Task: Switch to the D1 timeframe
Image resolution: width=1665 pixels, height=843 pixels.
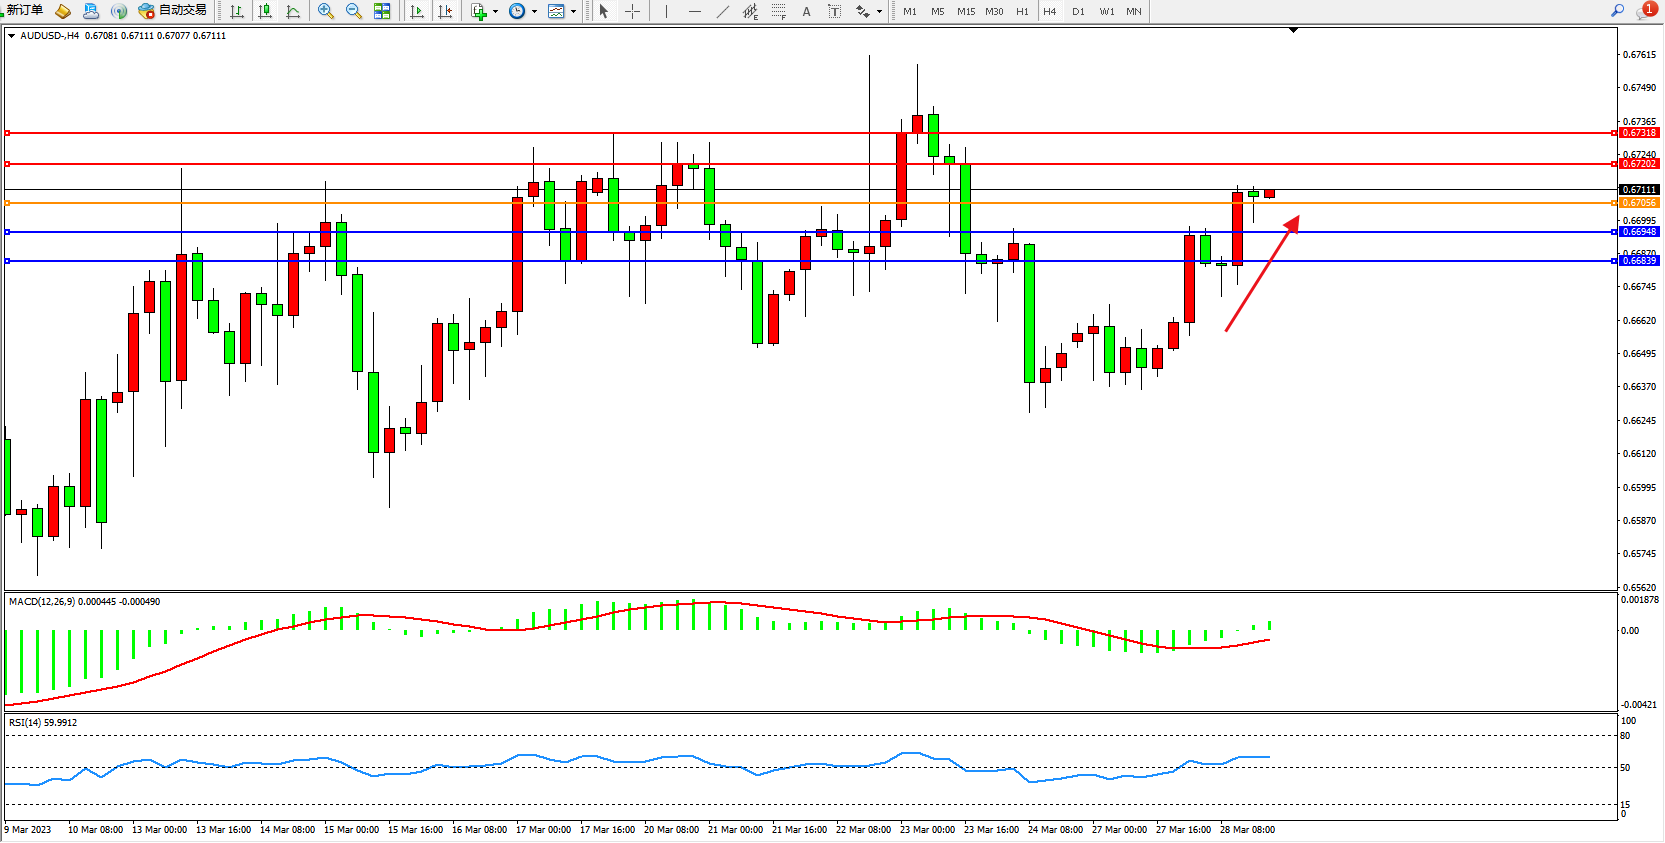Action: point(1078,12)
